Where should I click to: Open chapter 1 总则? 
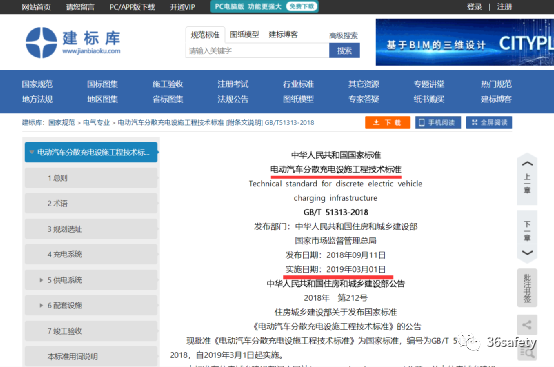coord(91,178)
